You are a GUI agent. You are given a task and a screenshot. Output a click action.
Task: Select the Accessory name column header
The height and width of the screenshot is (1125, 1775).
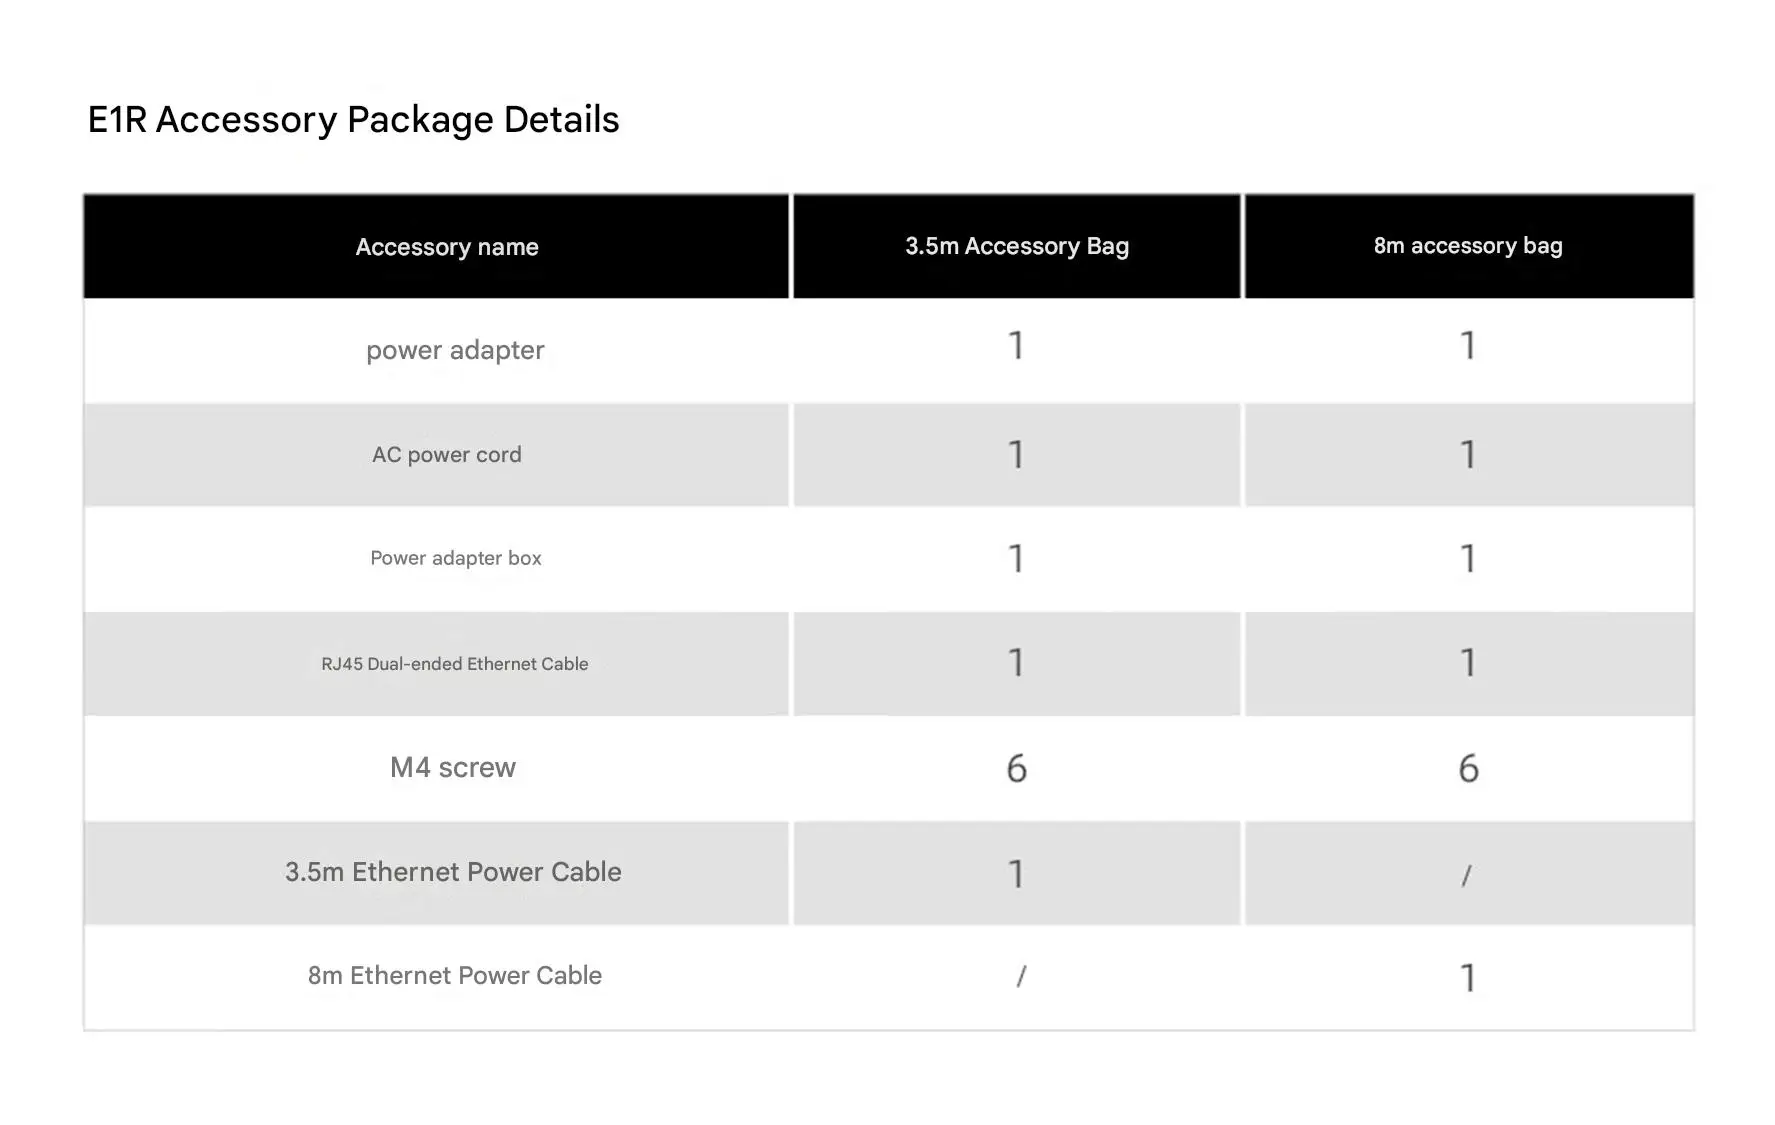(447, 247)
